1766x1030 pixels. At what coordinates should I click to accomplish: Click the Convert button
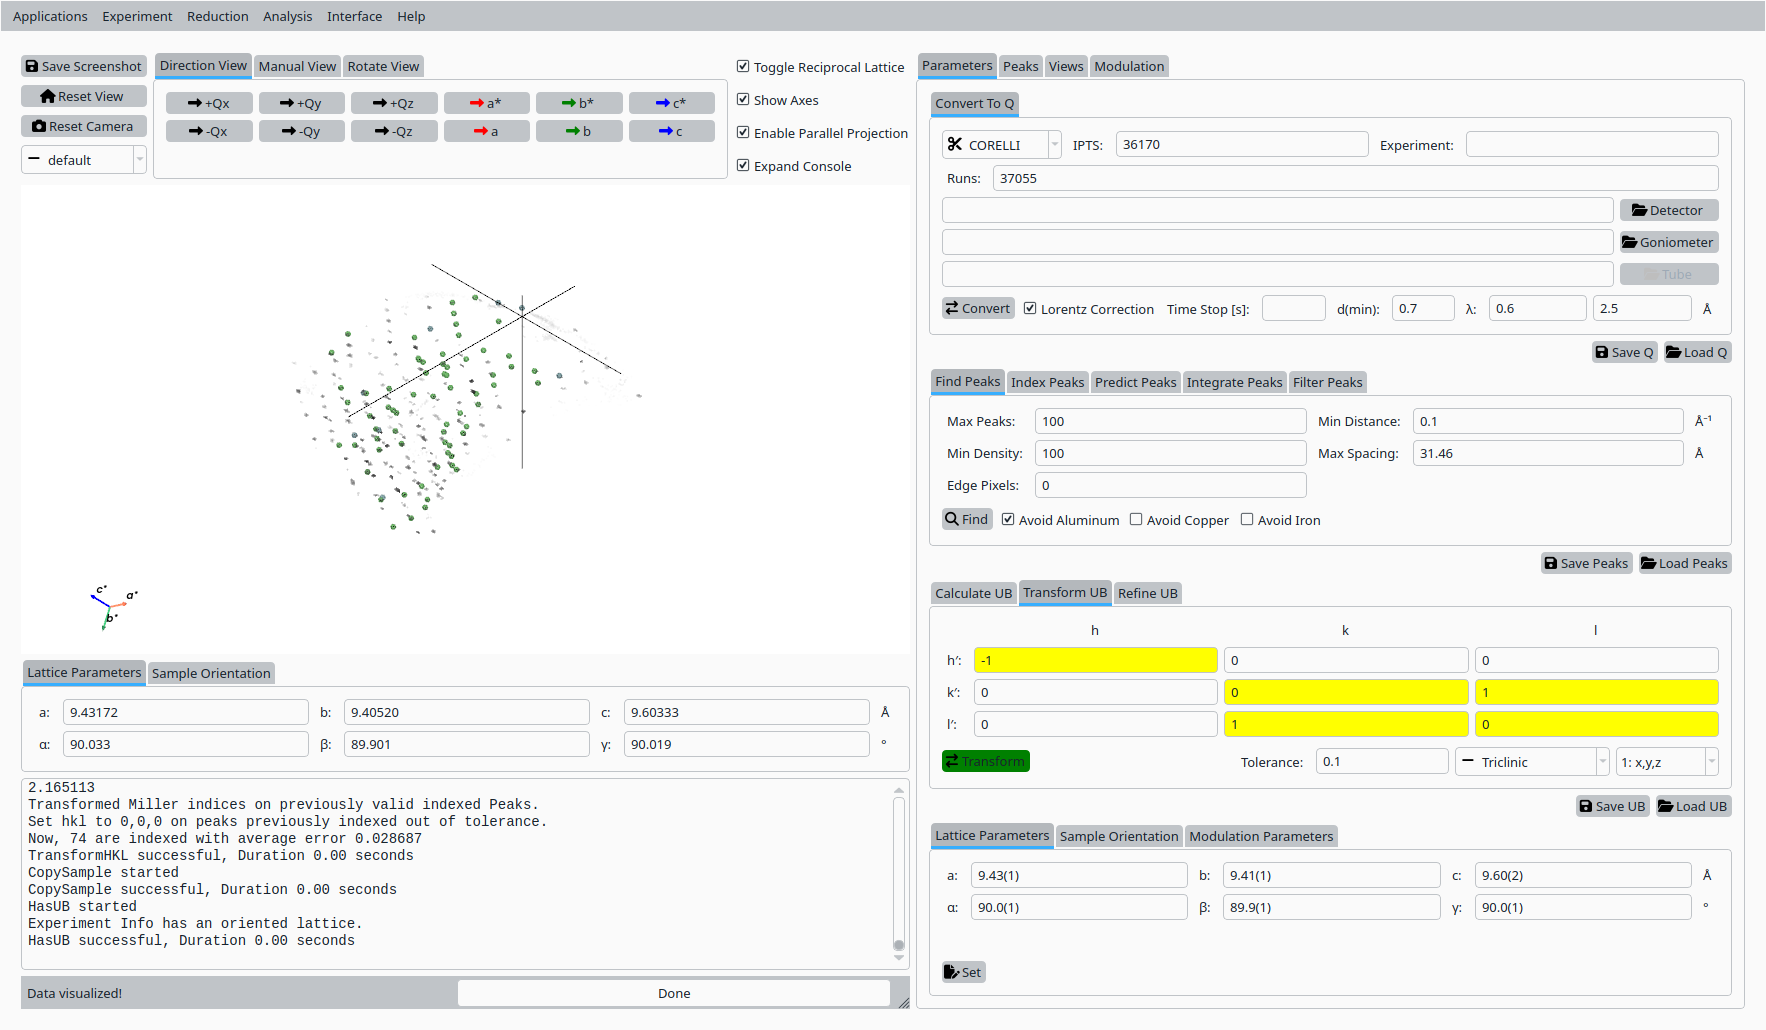pos(978,308)
